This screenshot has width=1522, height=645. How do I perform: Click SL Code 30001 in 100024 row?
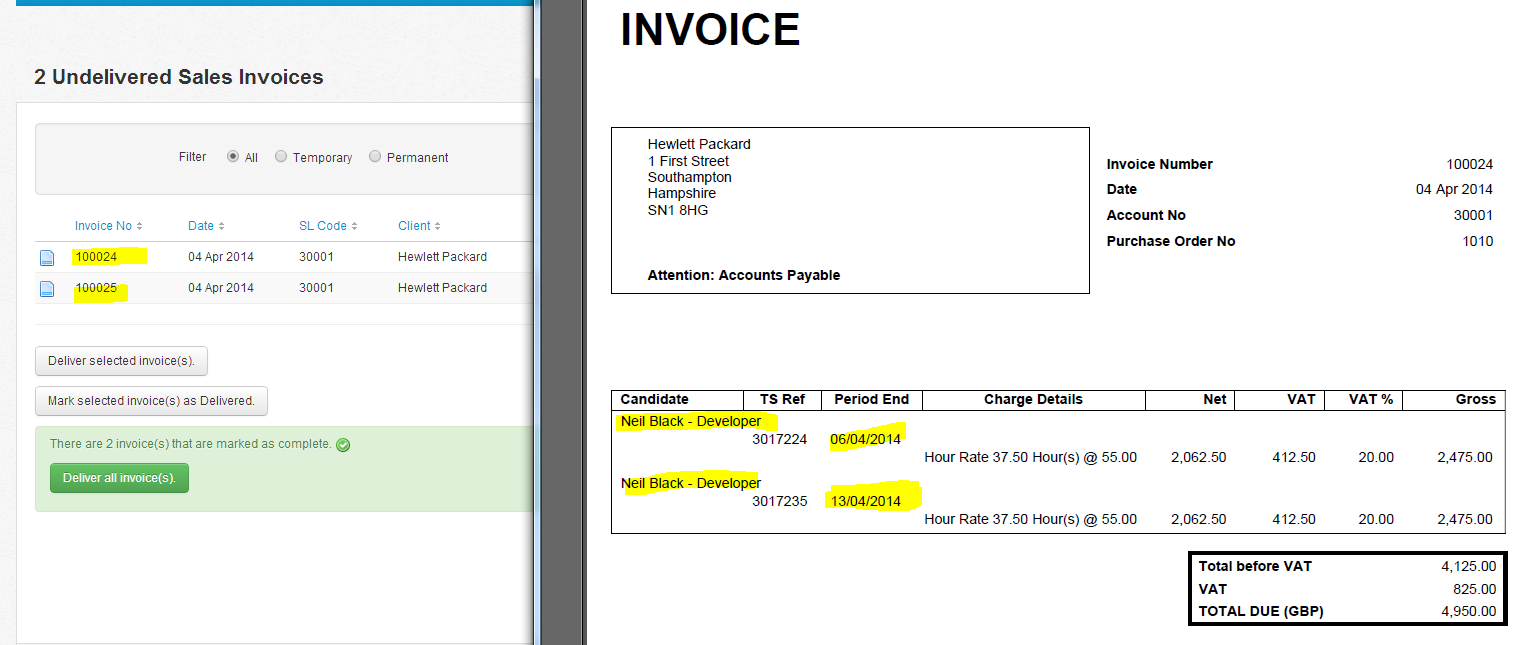pos(316,257)
